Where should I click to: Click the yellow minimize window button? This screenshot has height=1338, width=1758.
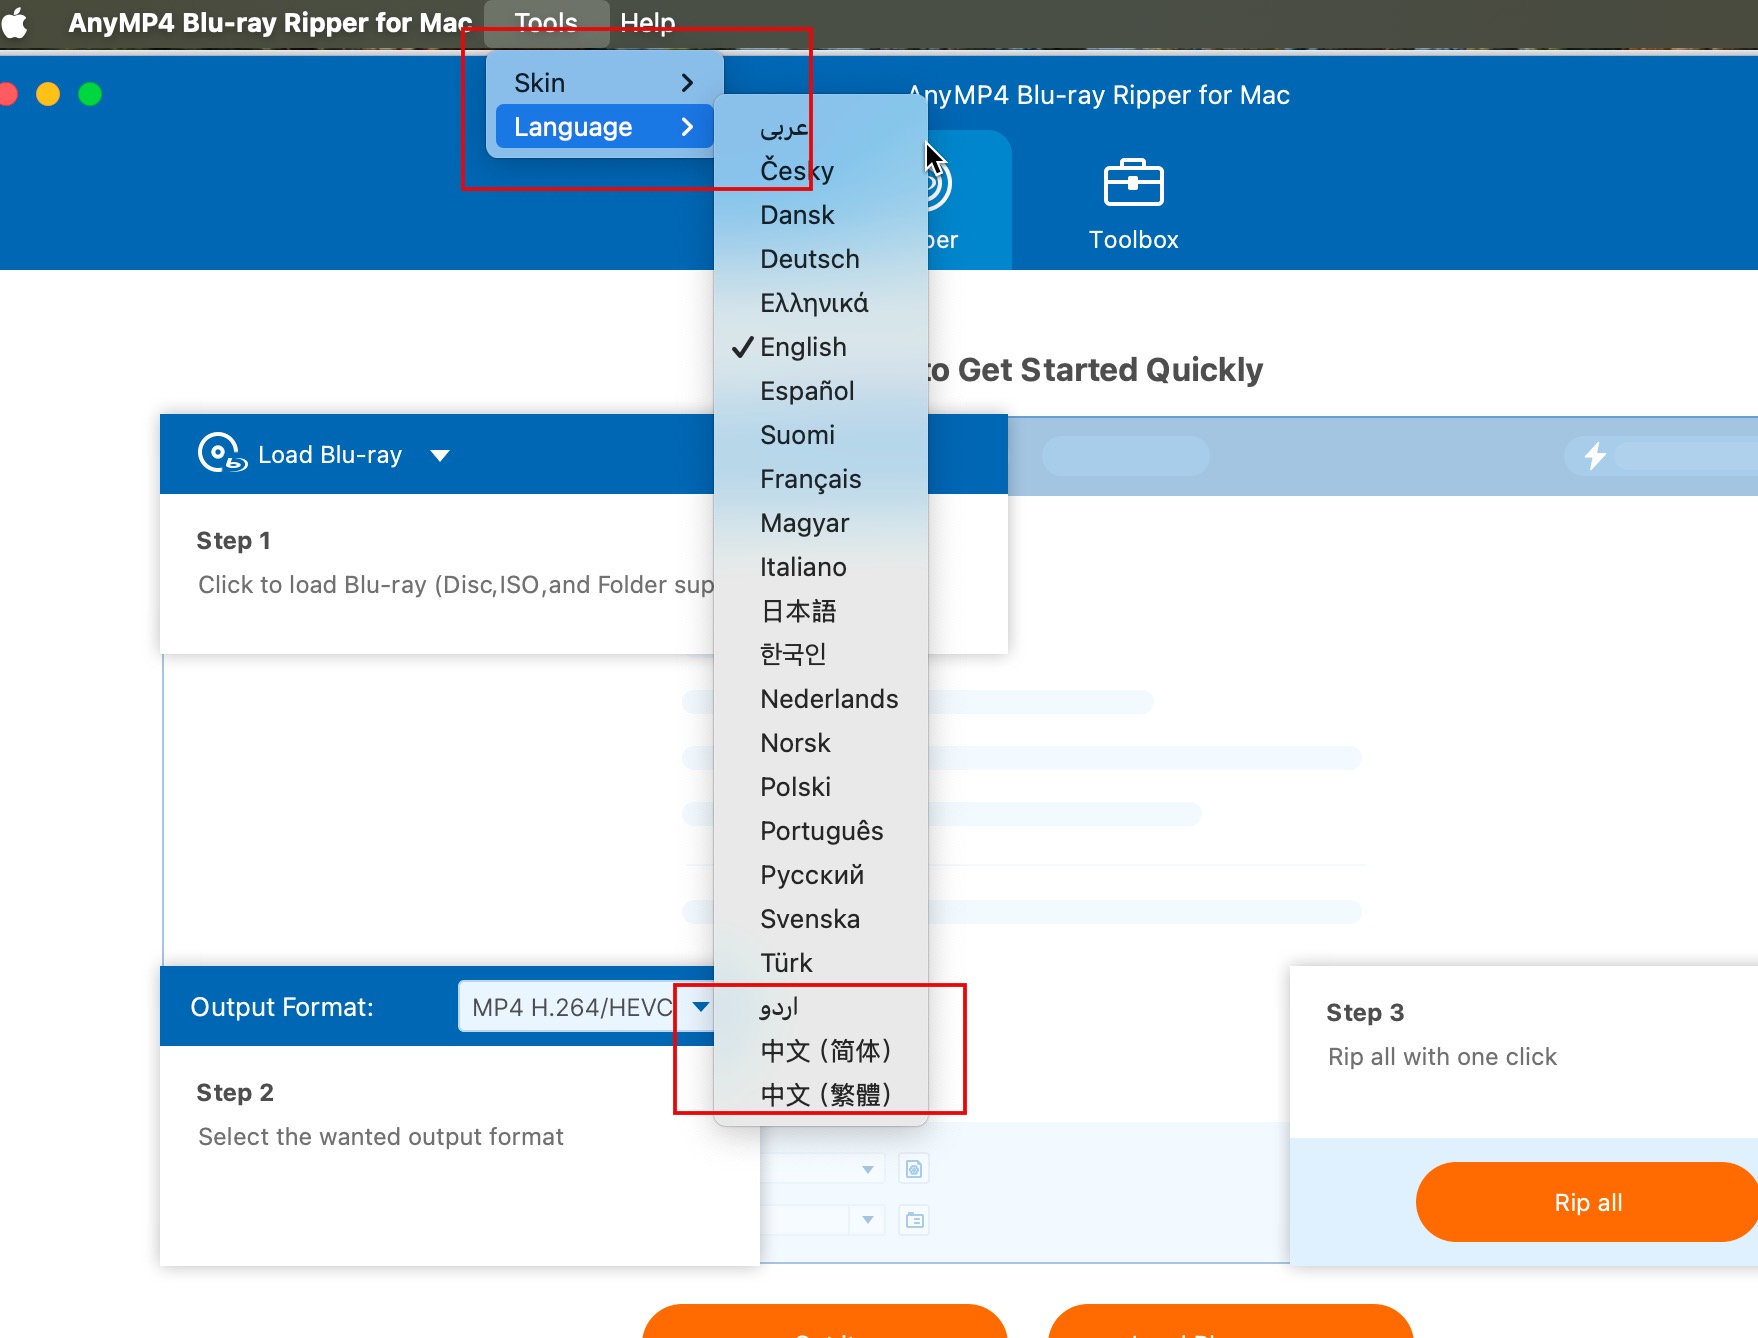pyautogui.click(x=48, y=94)
